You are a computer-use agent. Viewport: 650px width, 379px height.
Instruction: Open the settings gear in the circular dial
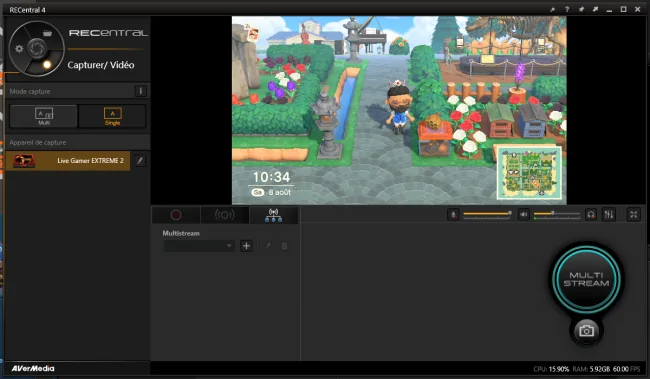pyautogui.click(x=19, y=49)
